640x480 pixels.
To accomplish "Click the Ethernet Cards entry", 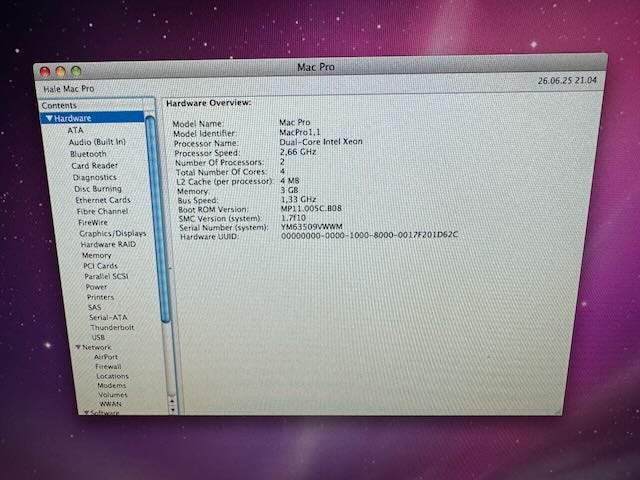I will point(103,200).
